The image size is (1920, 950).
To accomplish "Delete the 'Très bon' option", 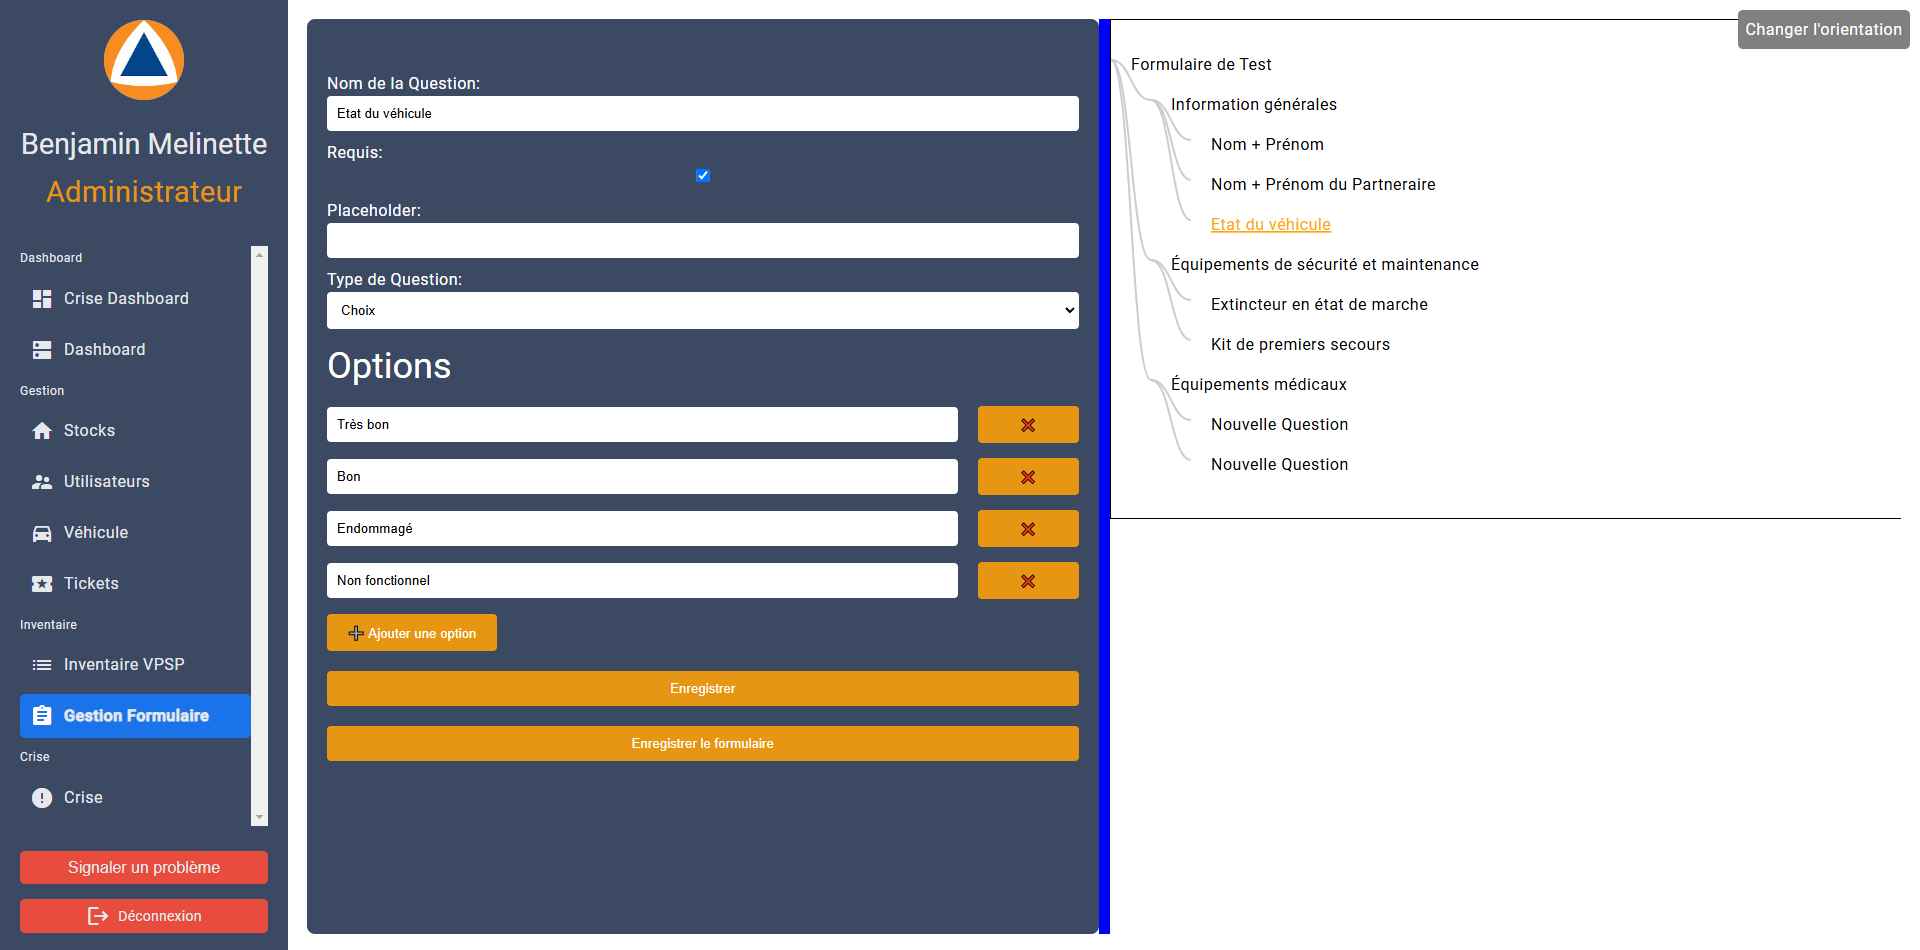I will [1027, 425].
